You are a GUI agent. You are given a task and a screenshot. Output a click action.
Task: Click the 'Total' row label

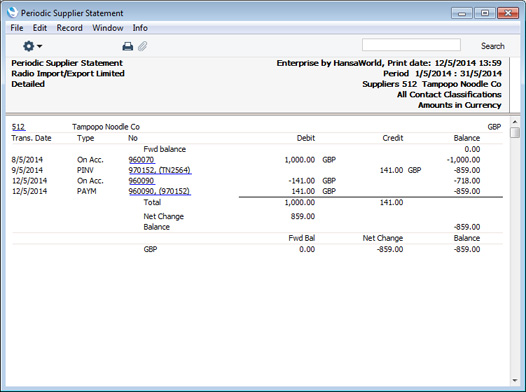(152, 203)
